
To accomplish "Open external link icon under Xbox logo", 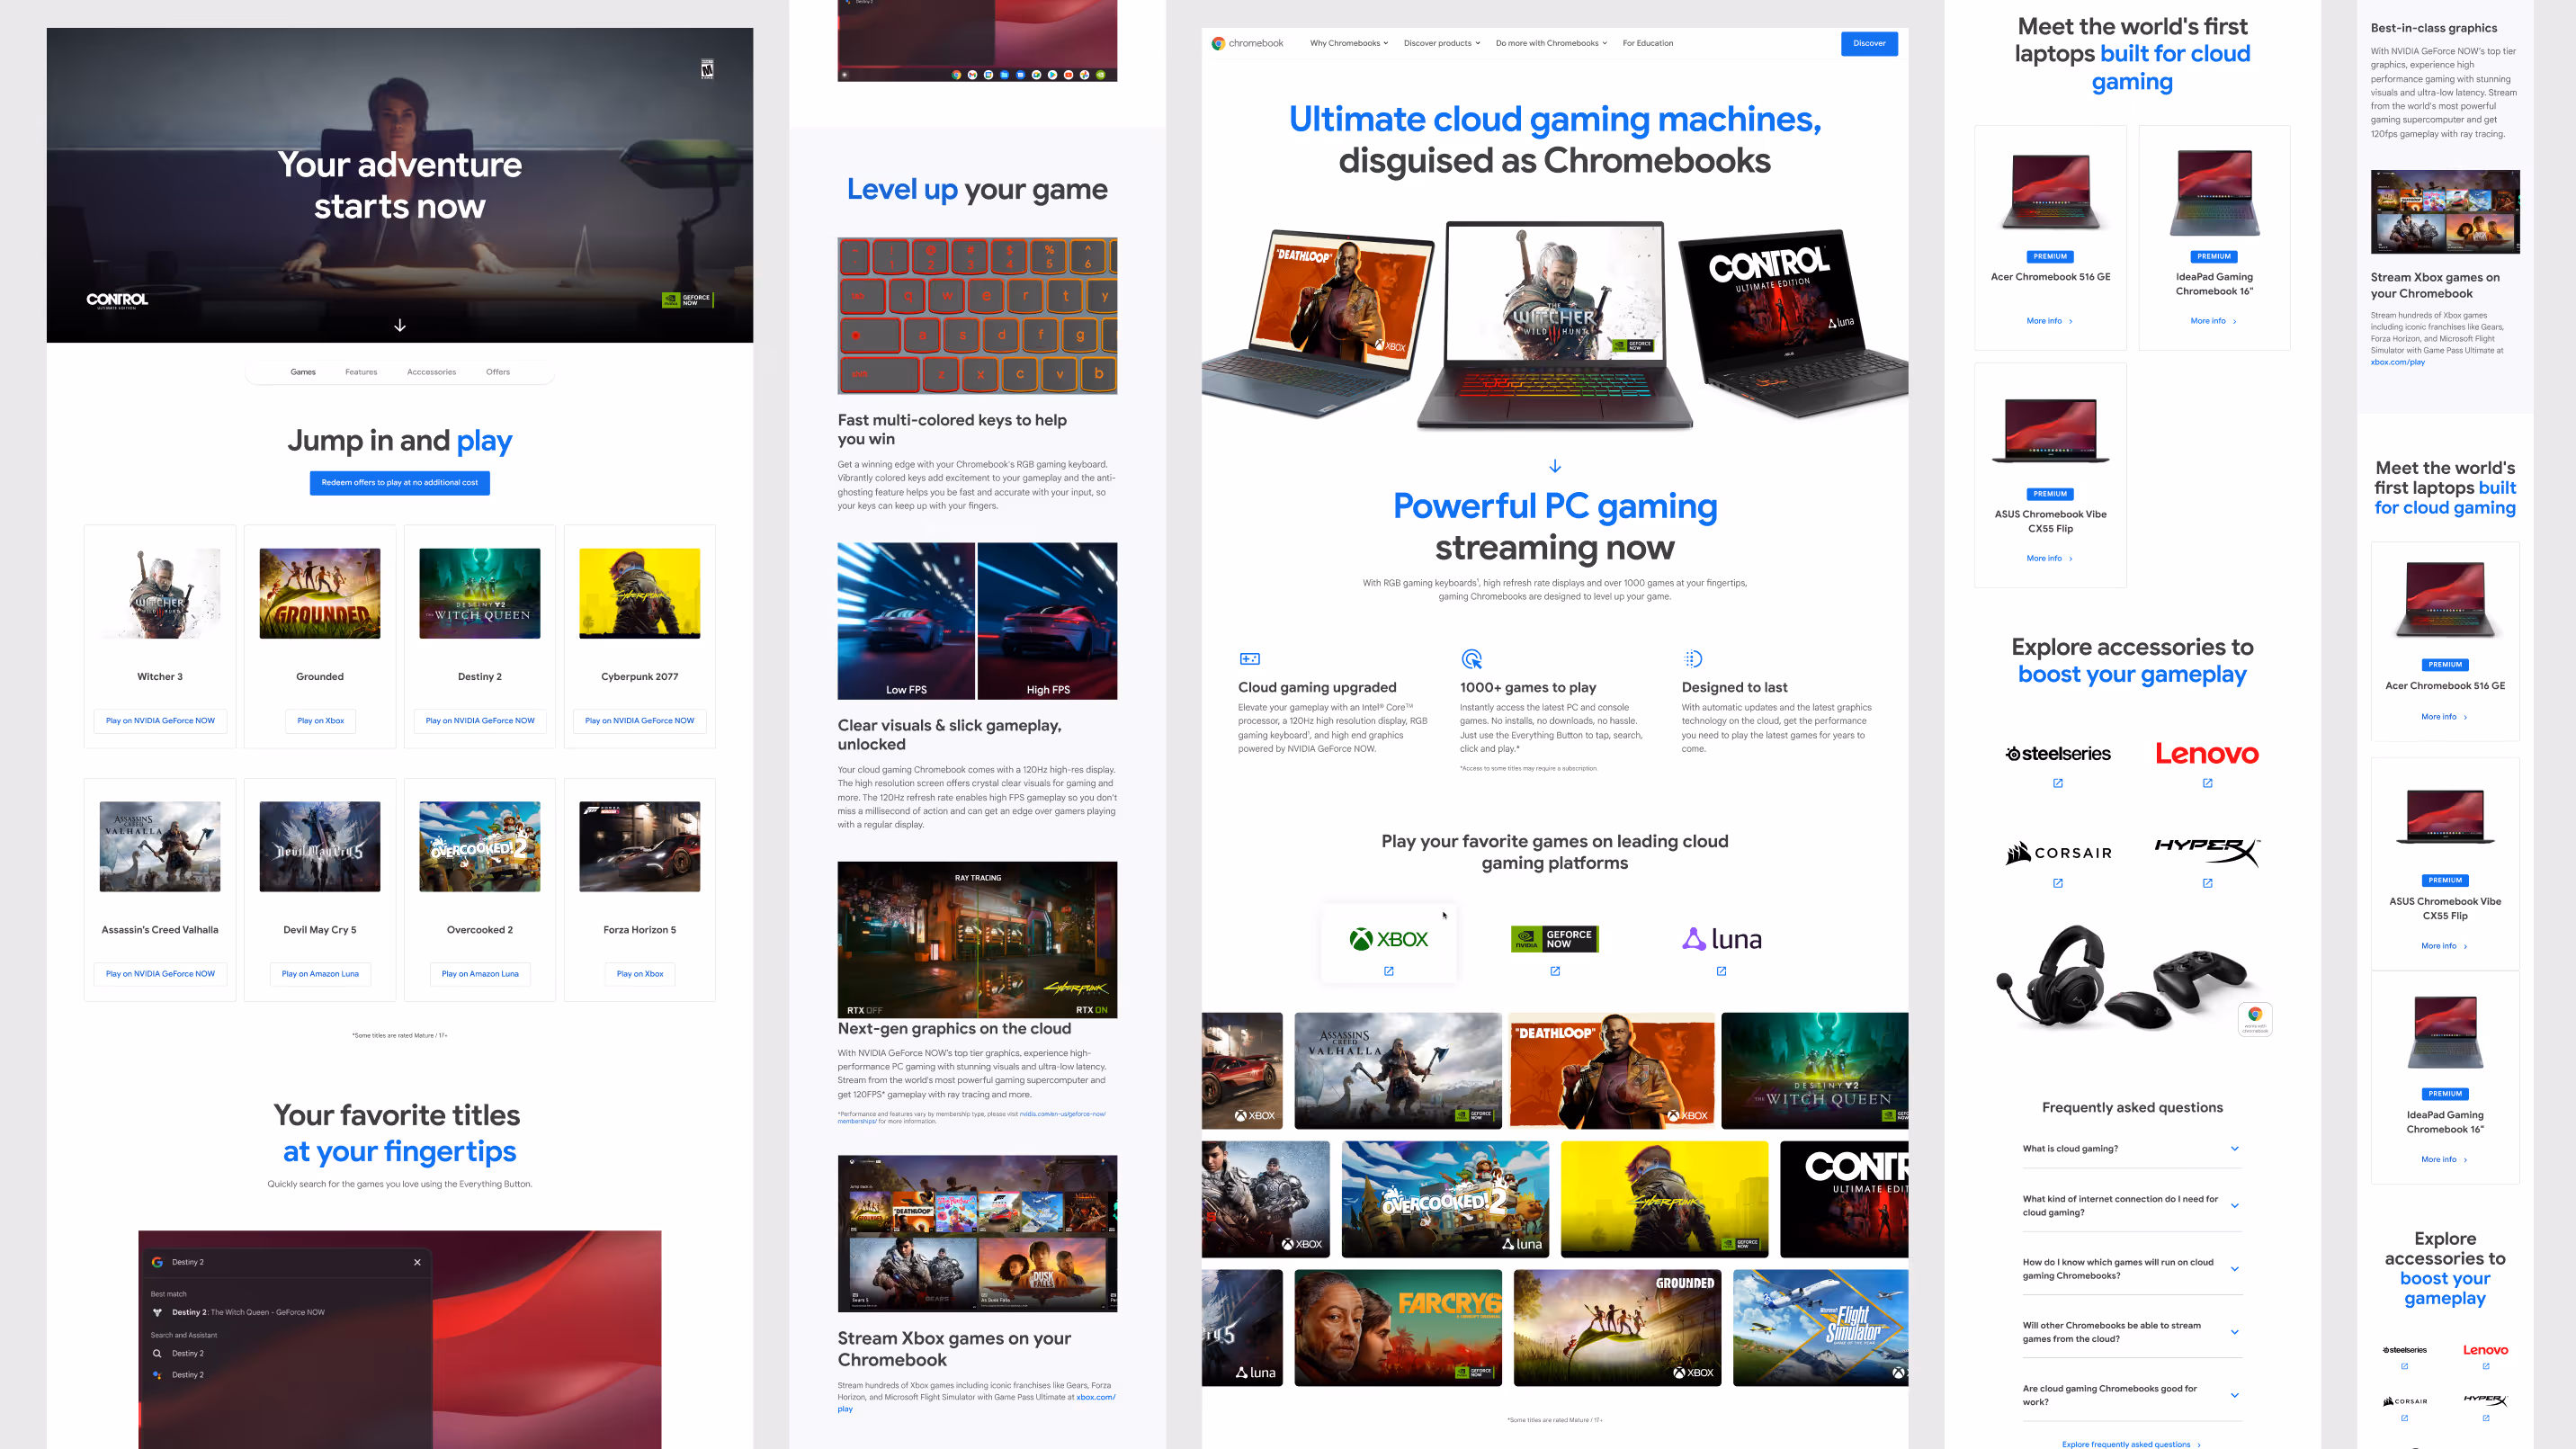I will click(x=1389, y=971).
